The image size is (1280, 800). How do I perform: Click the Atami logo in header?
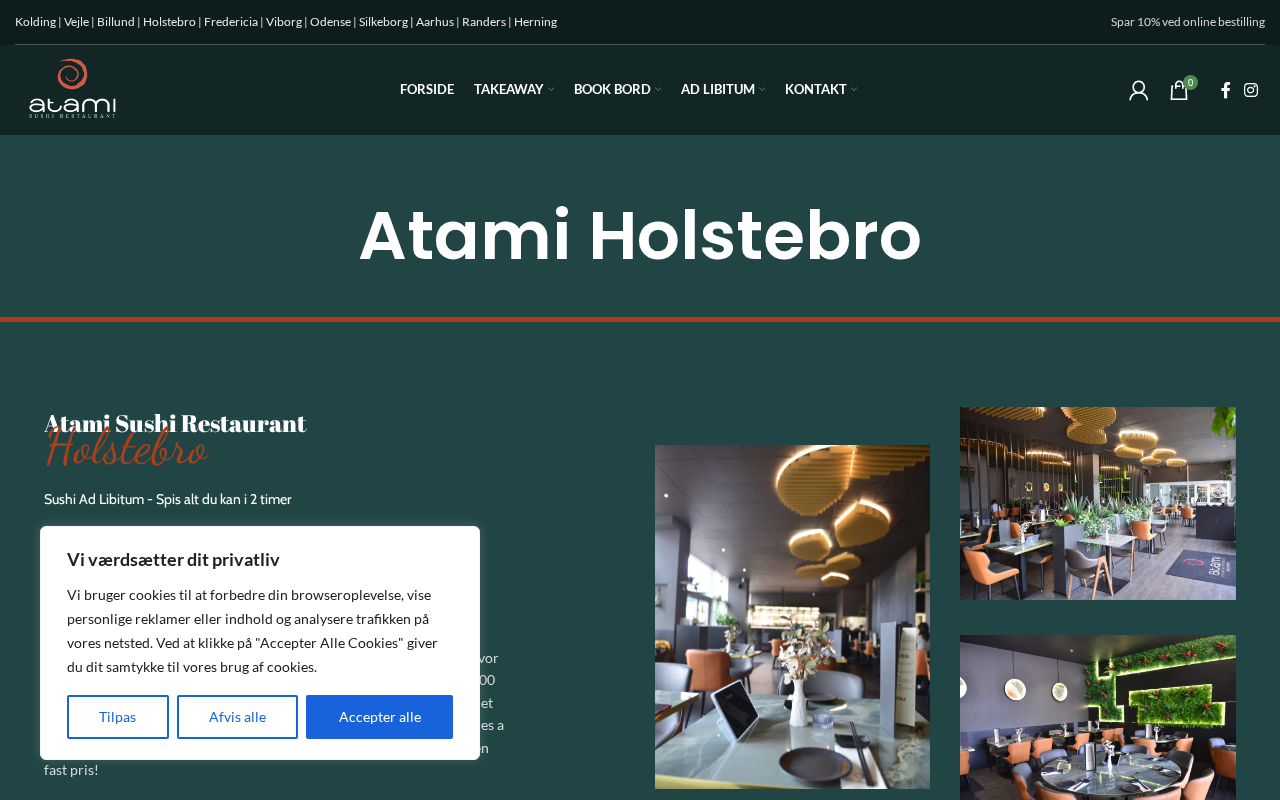pyautogui.click(x=72, y=89)
